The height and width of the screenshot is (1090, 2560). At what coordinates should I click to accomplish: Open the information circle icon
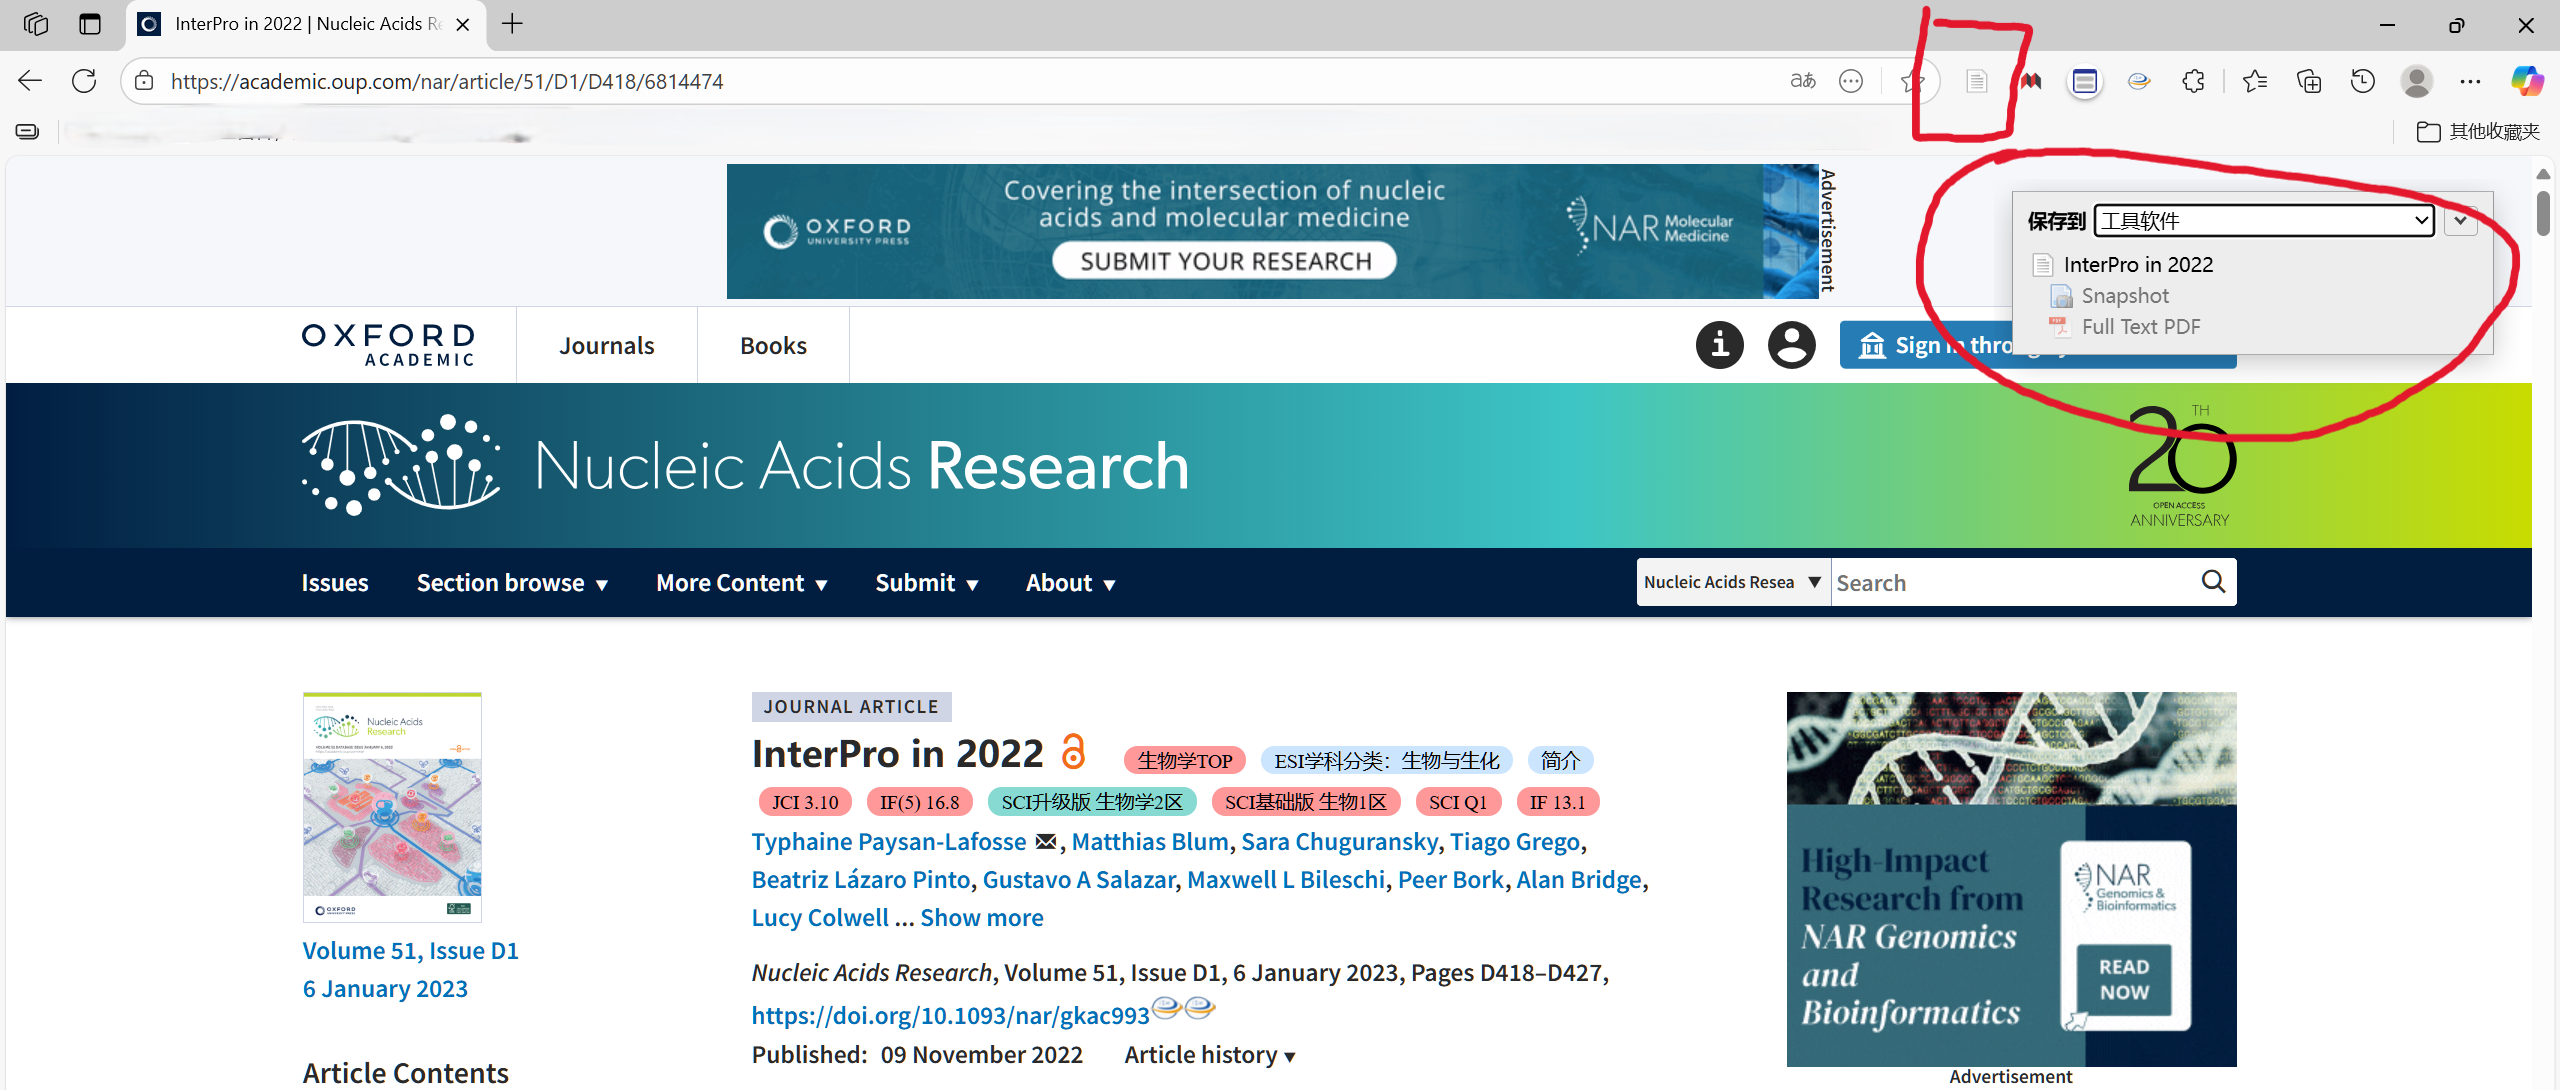click(1720, 345)
